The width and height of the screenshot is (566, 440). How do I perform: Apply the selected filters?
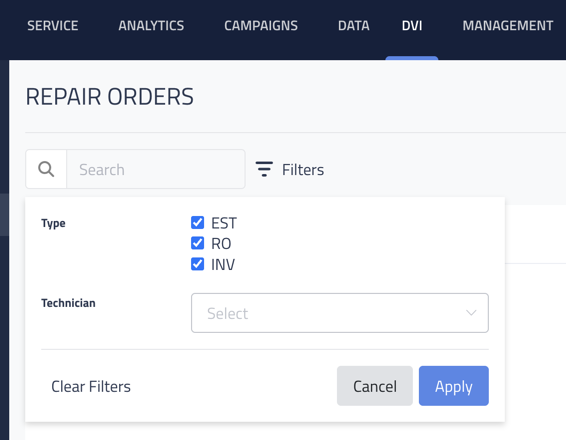pyautogui.click(x=454, y=386)
